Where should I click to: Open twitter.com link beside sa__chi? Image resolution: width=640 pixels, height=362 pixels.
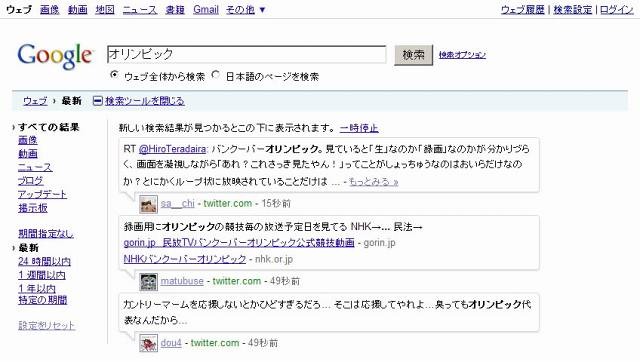(228, 203)
